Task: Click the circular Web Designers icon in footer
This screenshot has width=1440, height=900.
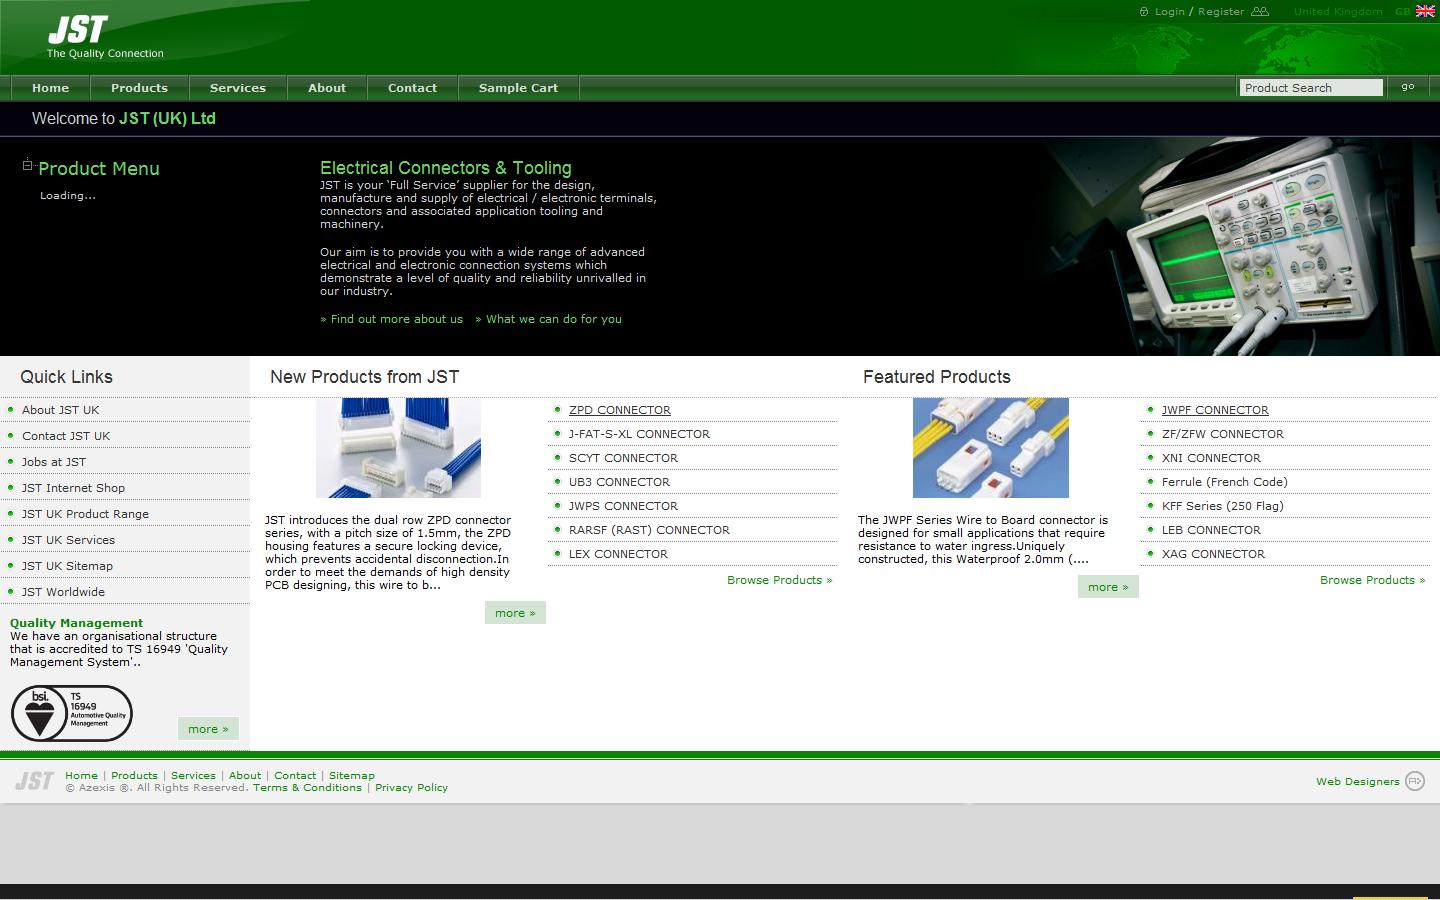Action: [x=1416, y=781]
